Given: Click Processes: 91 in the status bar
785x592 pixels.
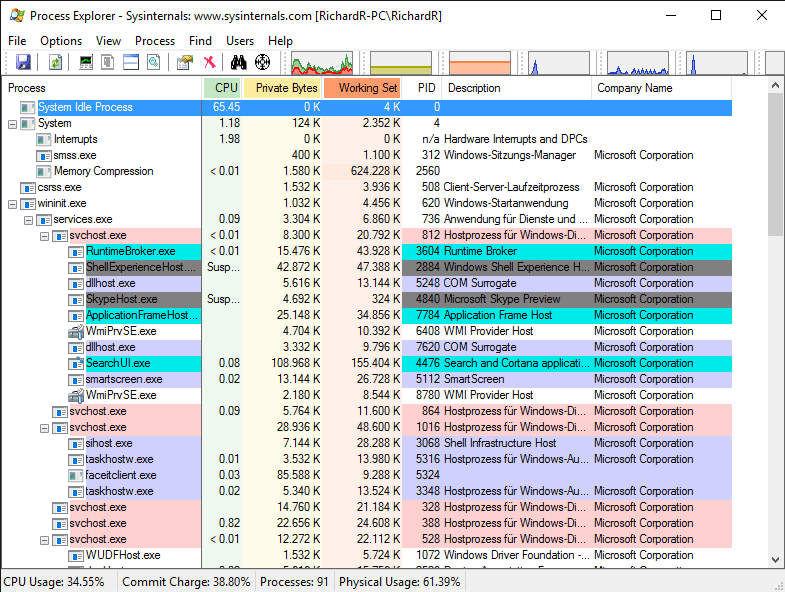Looking at the screenshot, I should (294, 582).
